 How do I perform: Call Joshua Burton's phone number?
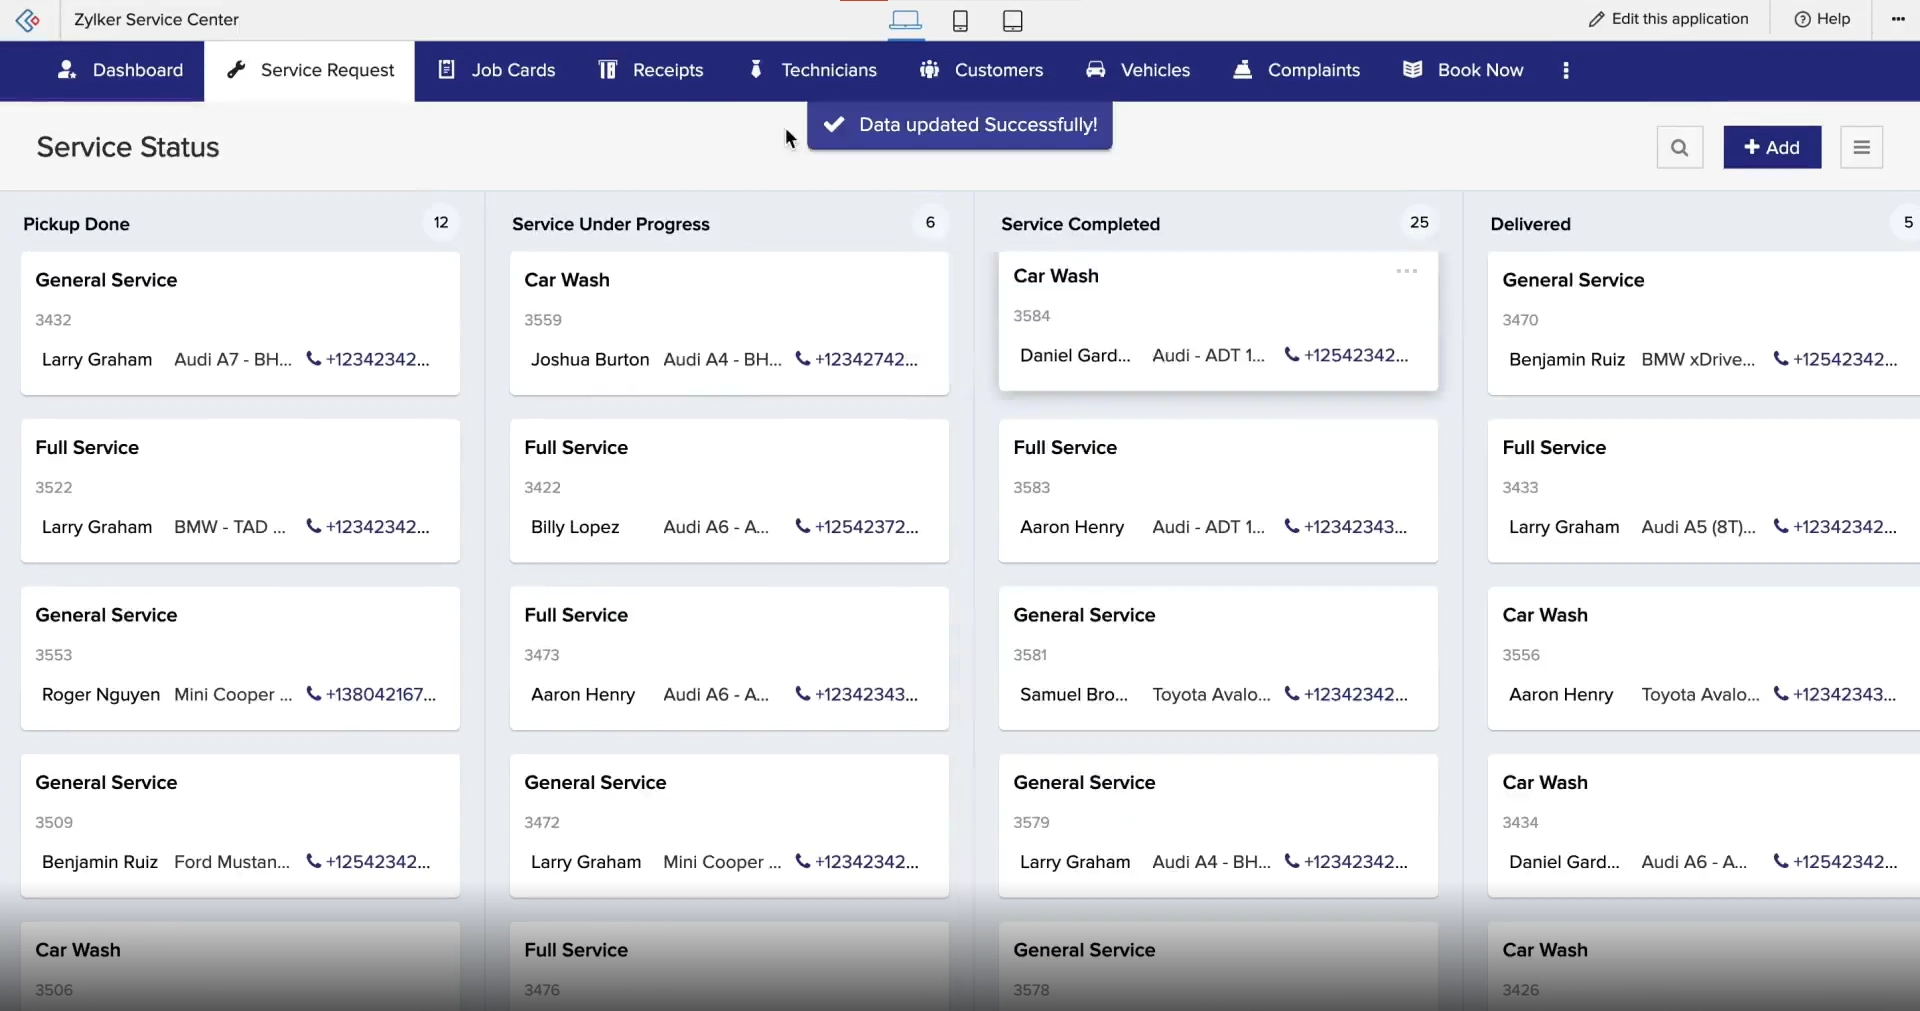point(857,359)
